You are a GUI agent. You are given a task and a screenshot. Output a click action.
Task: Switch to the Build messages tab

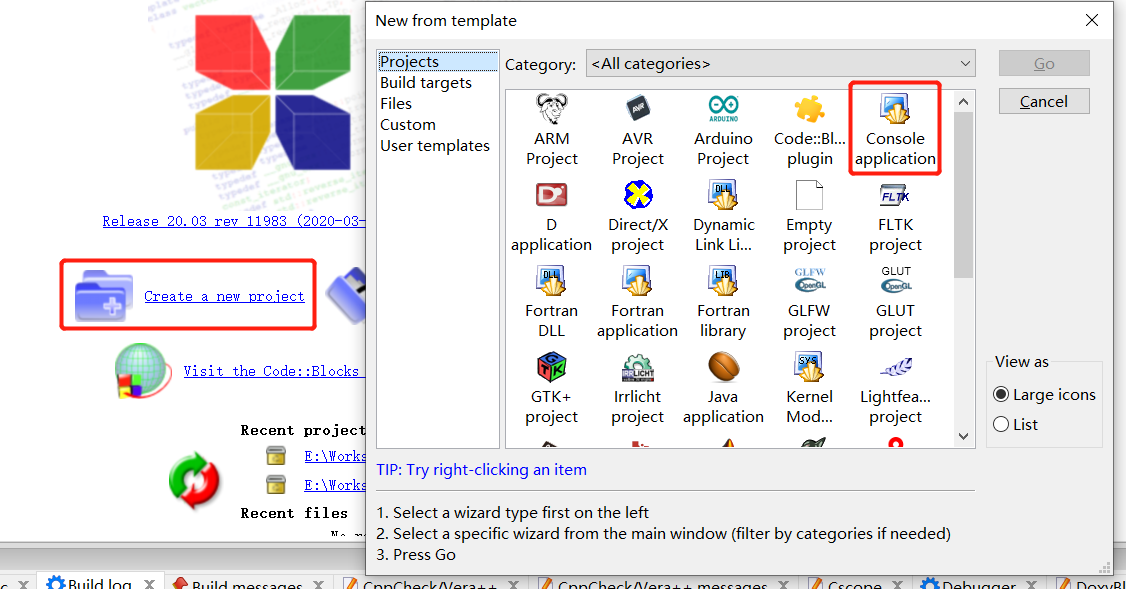(248, 581)
